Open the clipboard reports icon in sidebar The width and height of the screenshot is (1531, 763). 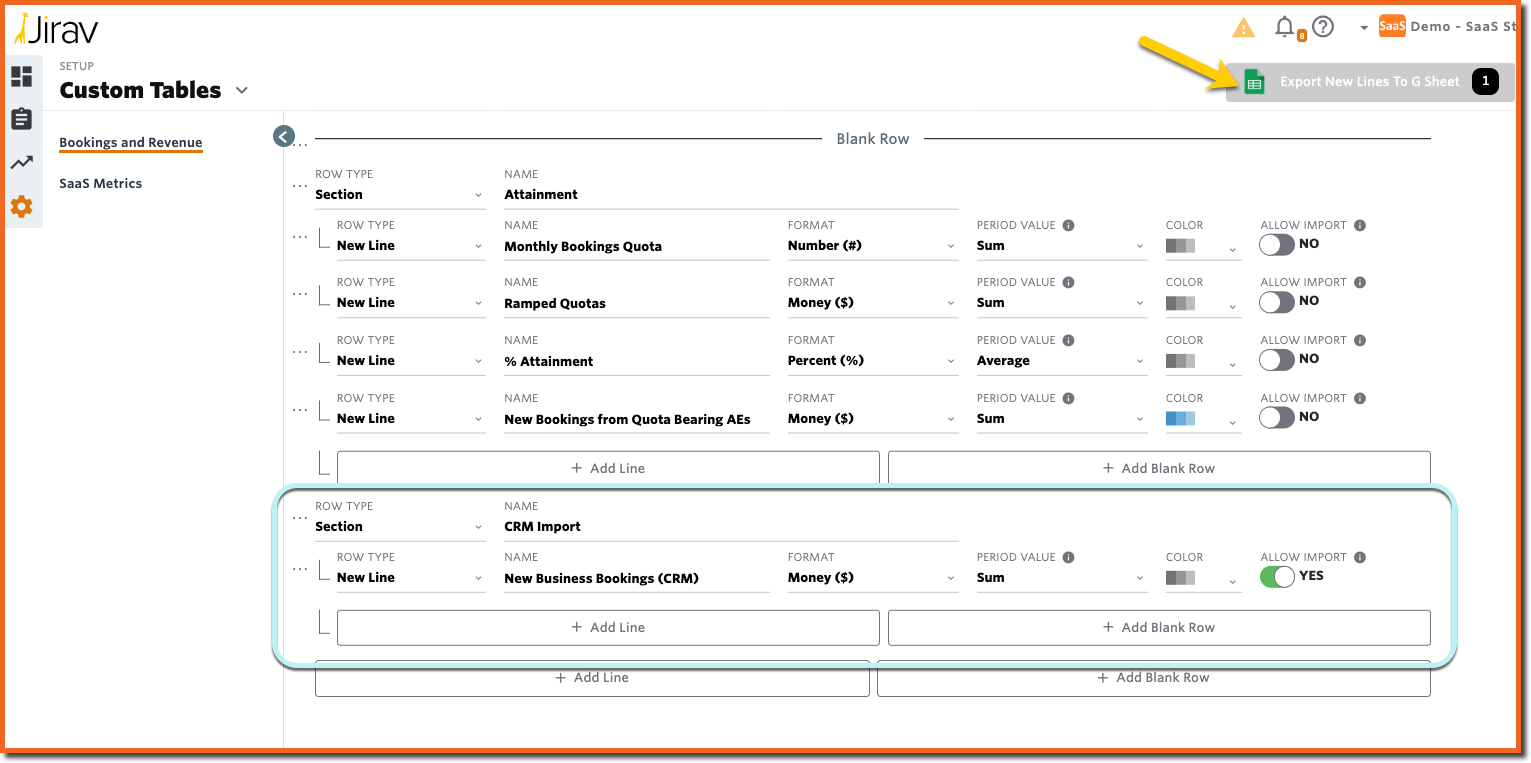(x=21, y=119)
